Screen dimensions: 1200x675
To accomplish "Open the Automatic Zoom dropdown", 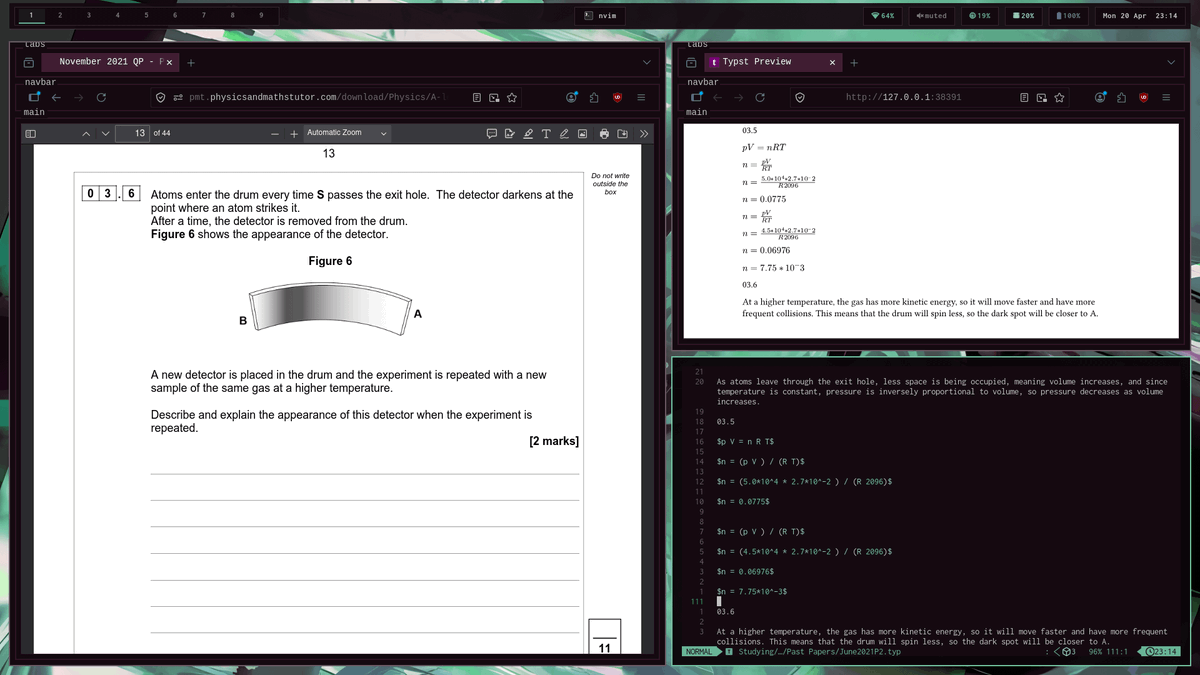I will coord(335,132).
